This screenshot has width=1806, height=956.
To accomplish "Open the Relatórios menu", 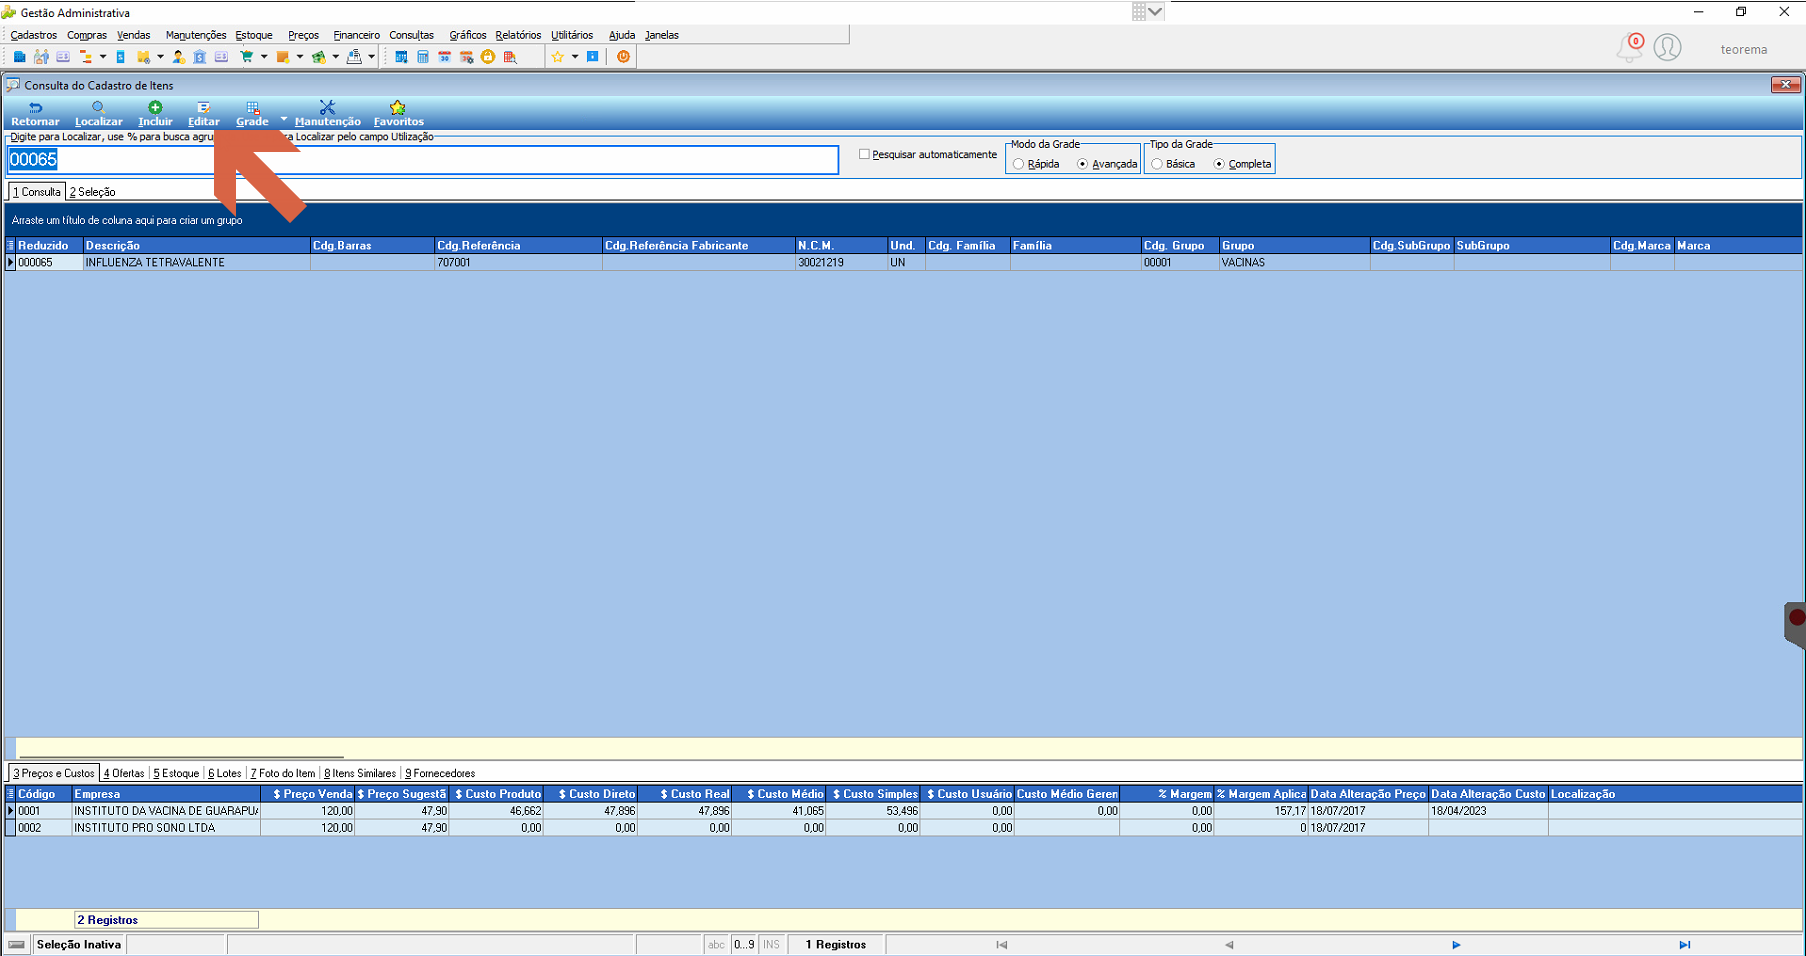I will [x=518, y=35].
